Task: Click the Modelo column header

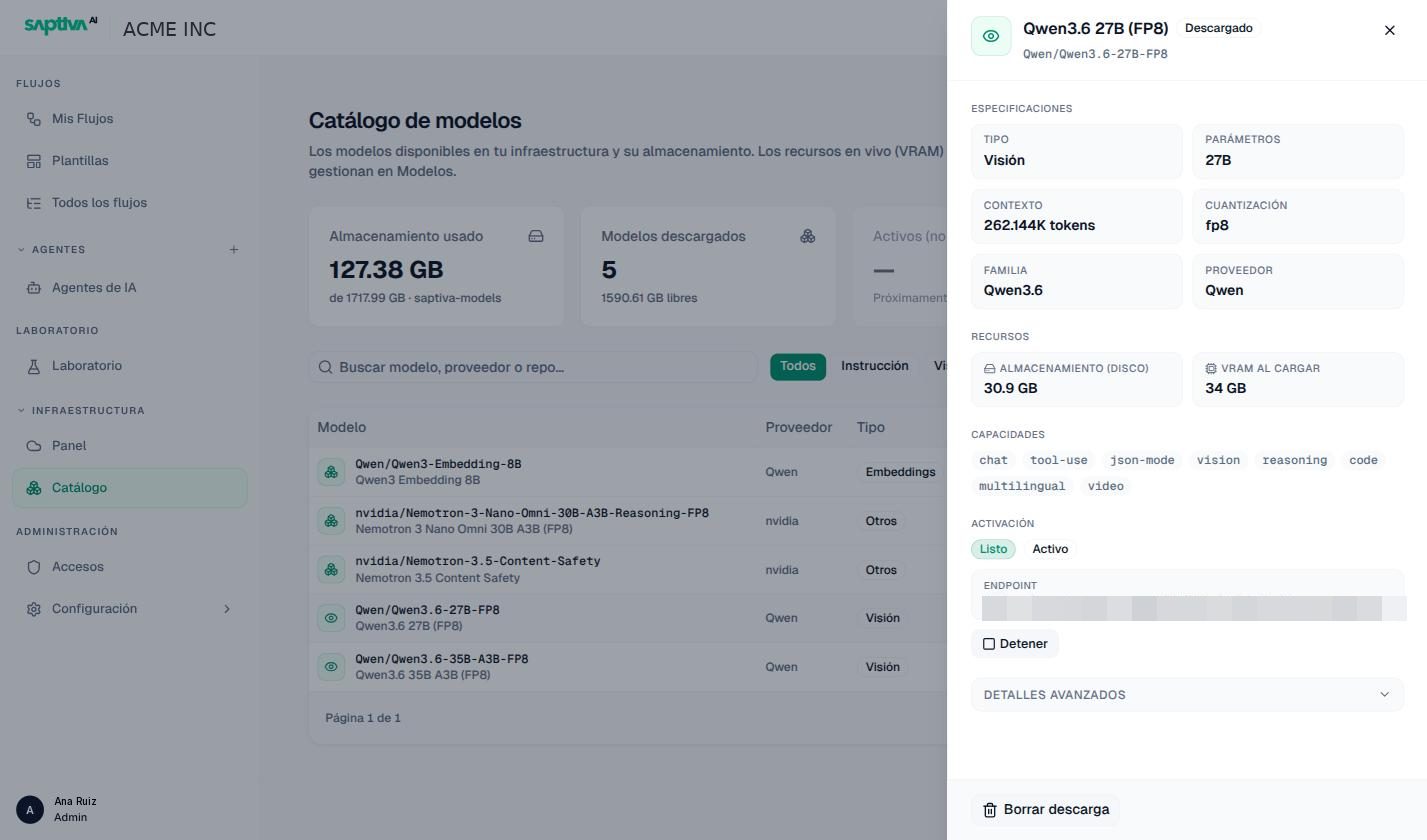Action: [x=342, y=427]
